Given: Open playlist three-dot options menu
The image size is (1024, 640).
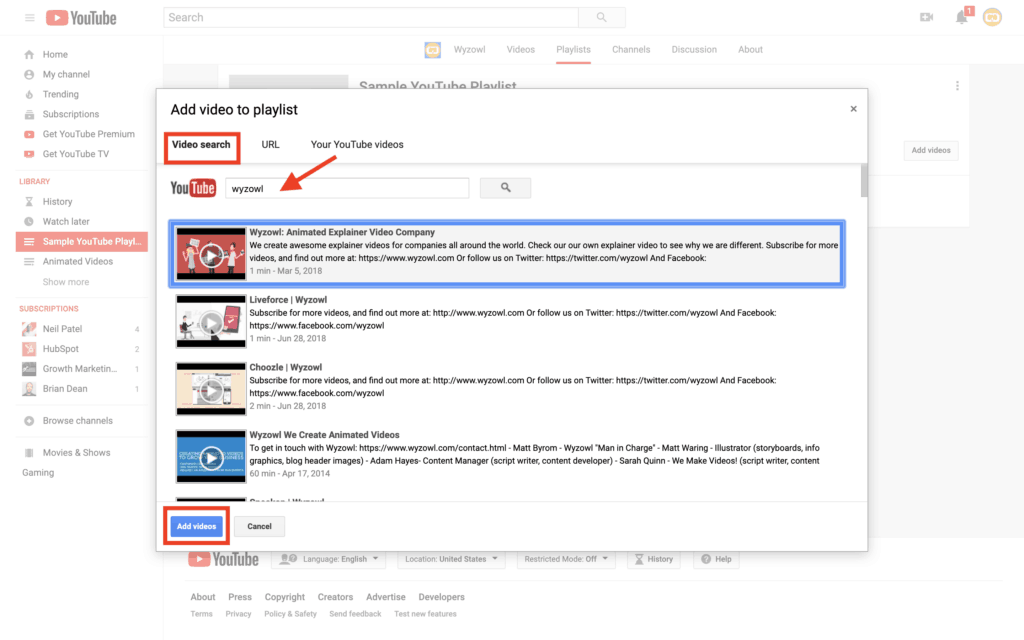Looking at the screenshot, I should [x=957, y=86].
